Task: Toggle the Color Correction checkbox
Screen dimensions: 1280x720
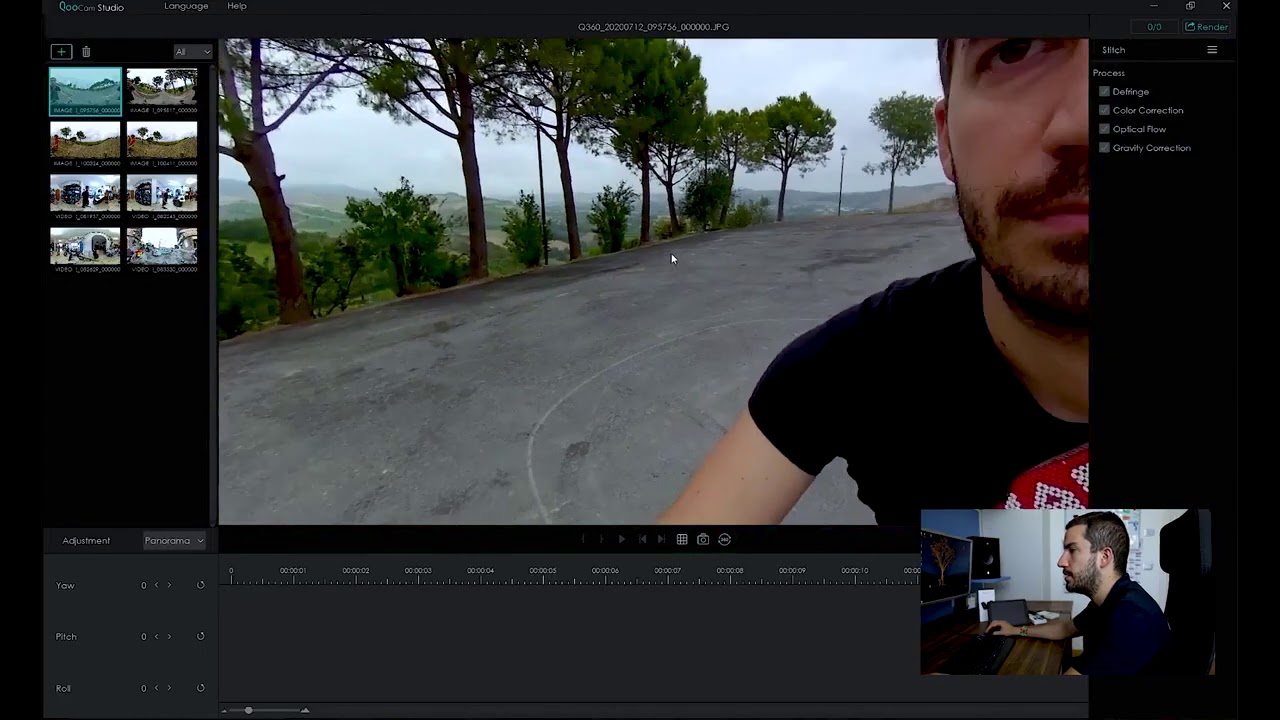Action: coord(1104,110)
